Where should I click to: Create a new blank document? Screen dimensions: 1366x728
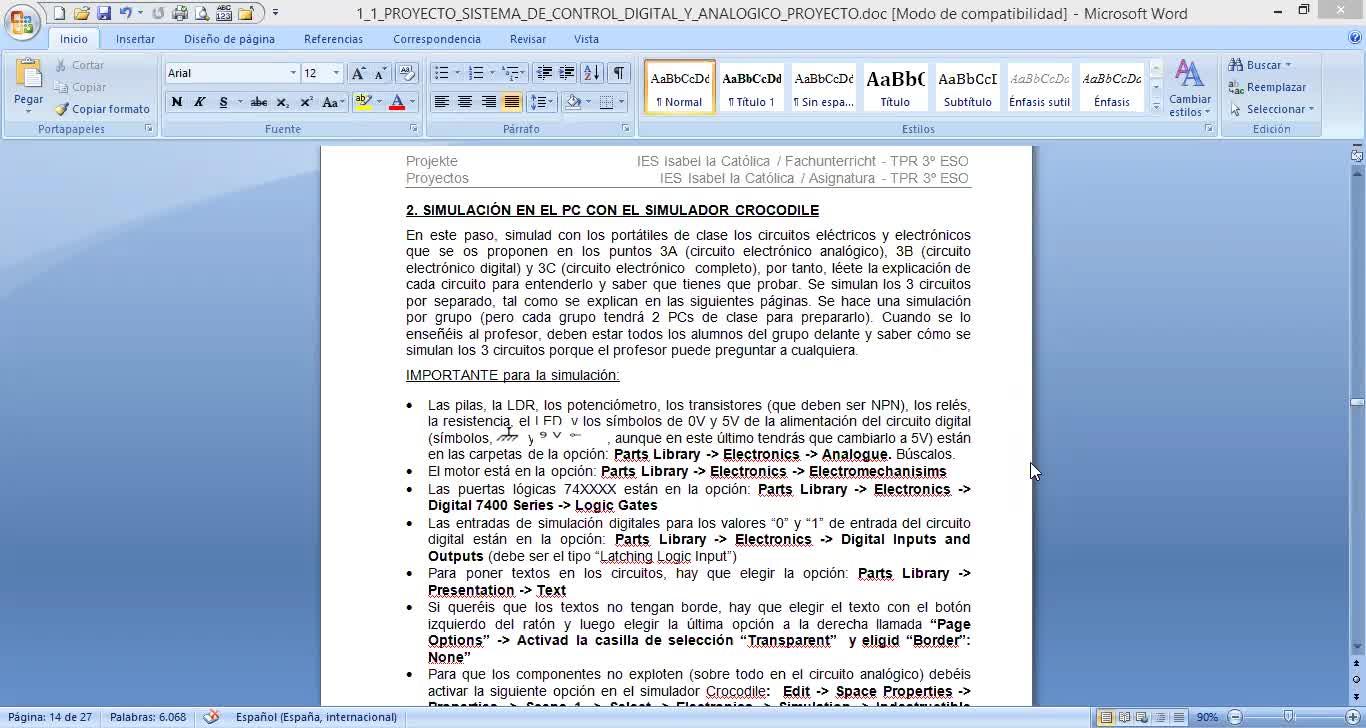point(60,14)
